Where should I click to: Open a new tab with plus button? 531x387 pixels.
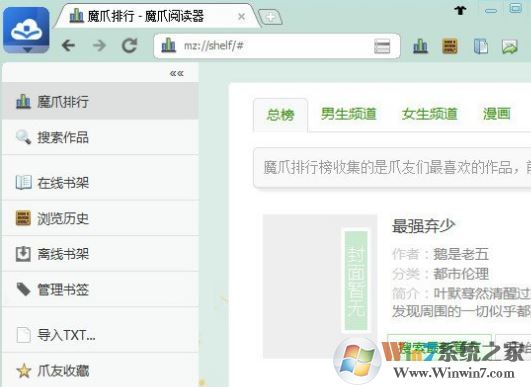coord(270,17)
